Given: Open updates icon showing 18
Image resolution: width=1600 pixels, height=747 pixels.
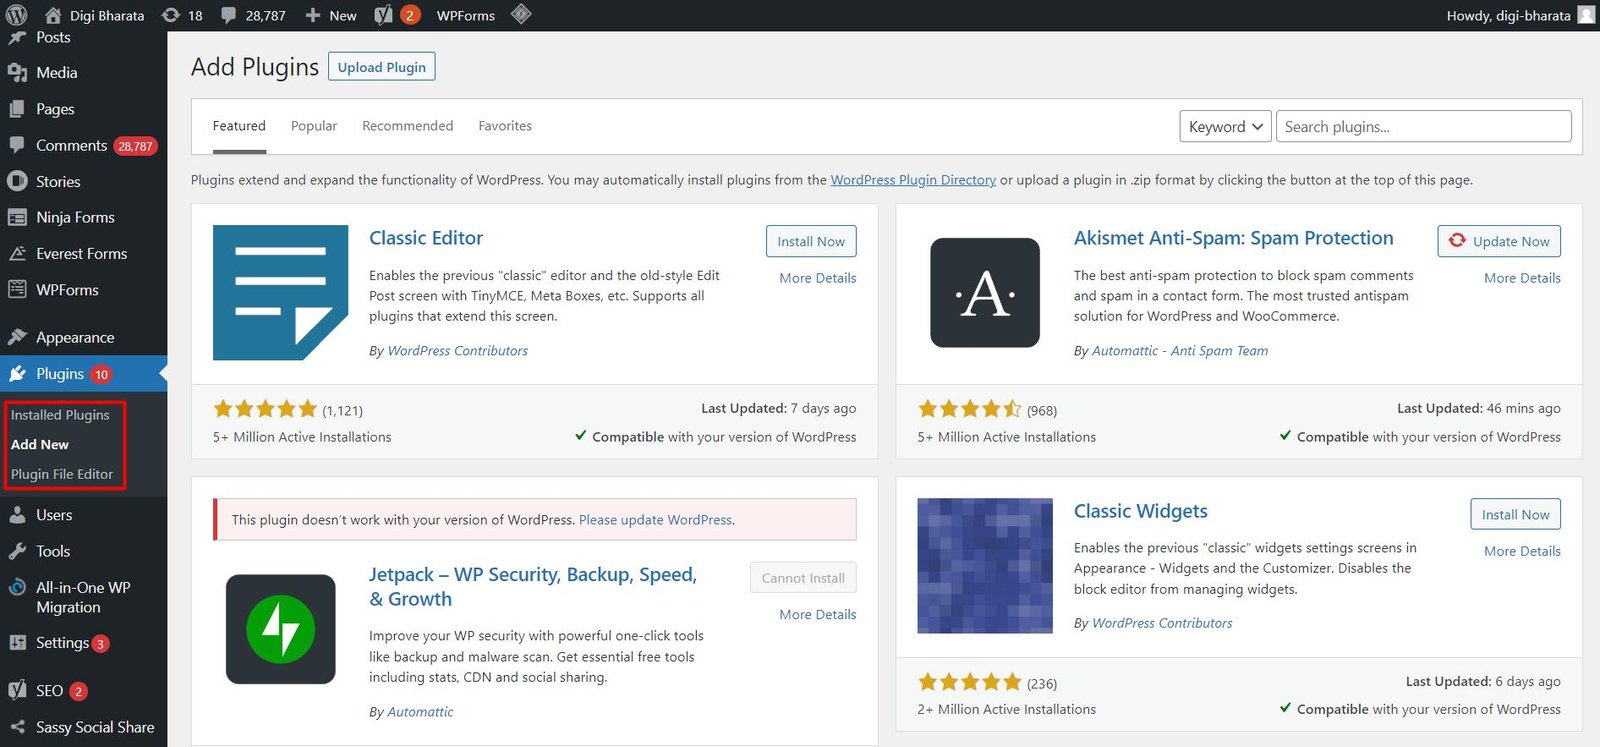Looking at the screenshot, I should 171,15.
